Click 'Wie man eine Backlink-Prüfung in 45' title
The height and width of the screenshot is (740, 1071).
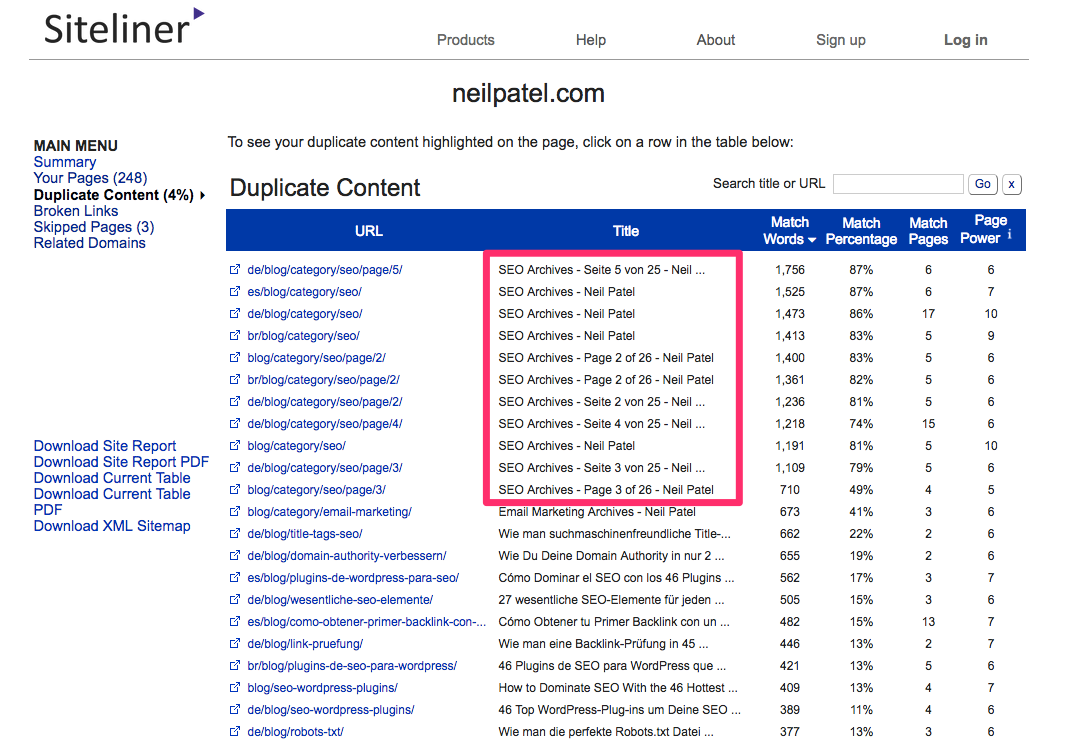[603, 644]
